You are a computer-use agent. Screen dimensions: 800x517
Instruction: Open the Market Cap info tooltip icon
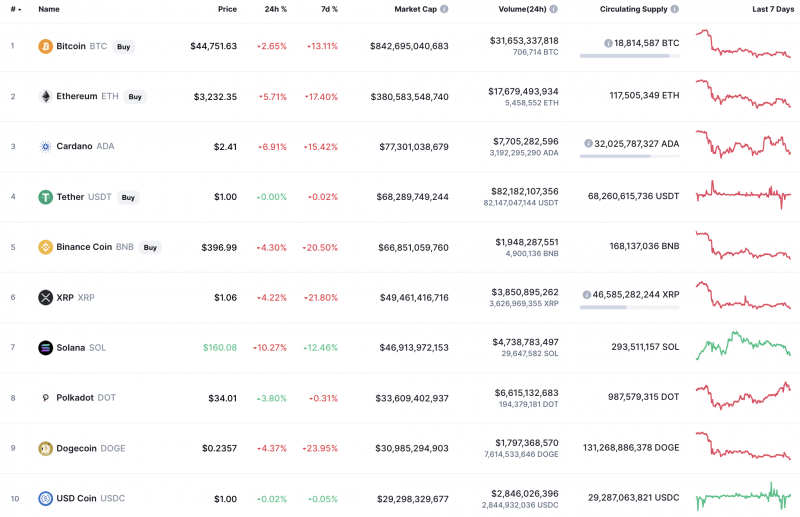(x=444, y=9)
